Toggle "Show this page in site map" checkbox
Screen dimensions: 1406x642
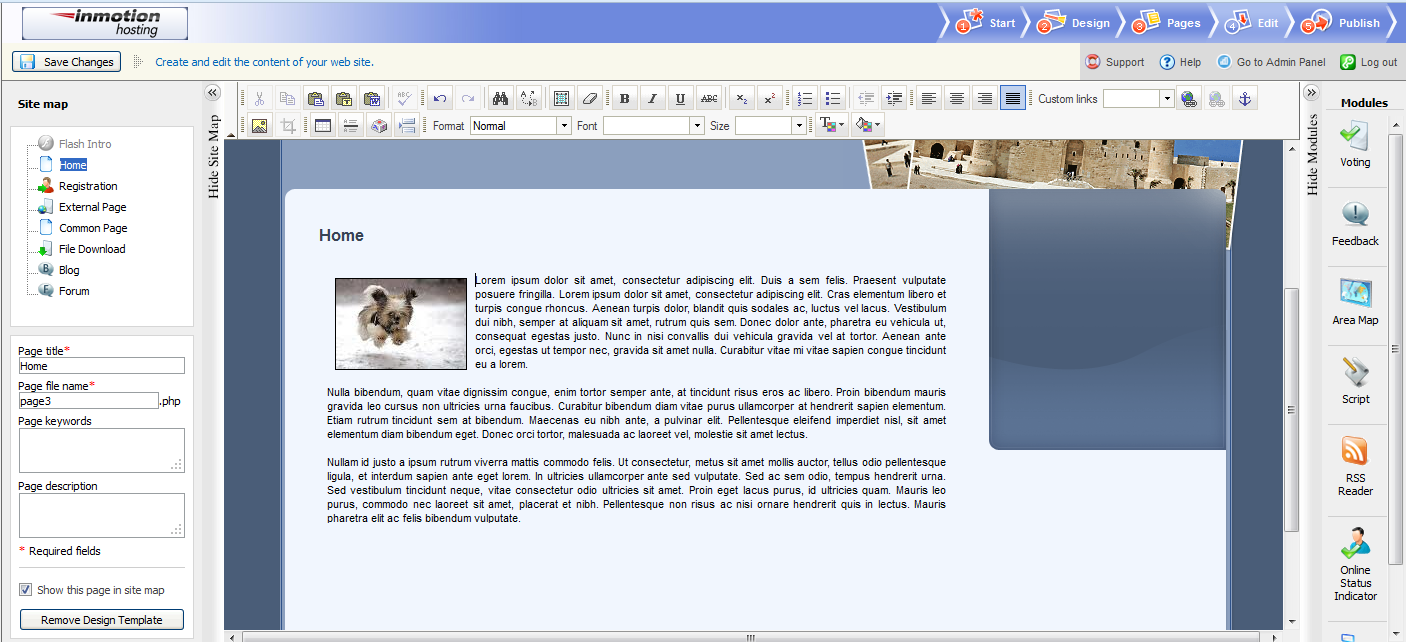pyautogui.click(x=26, y=590)
